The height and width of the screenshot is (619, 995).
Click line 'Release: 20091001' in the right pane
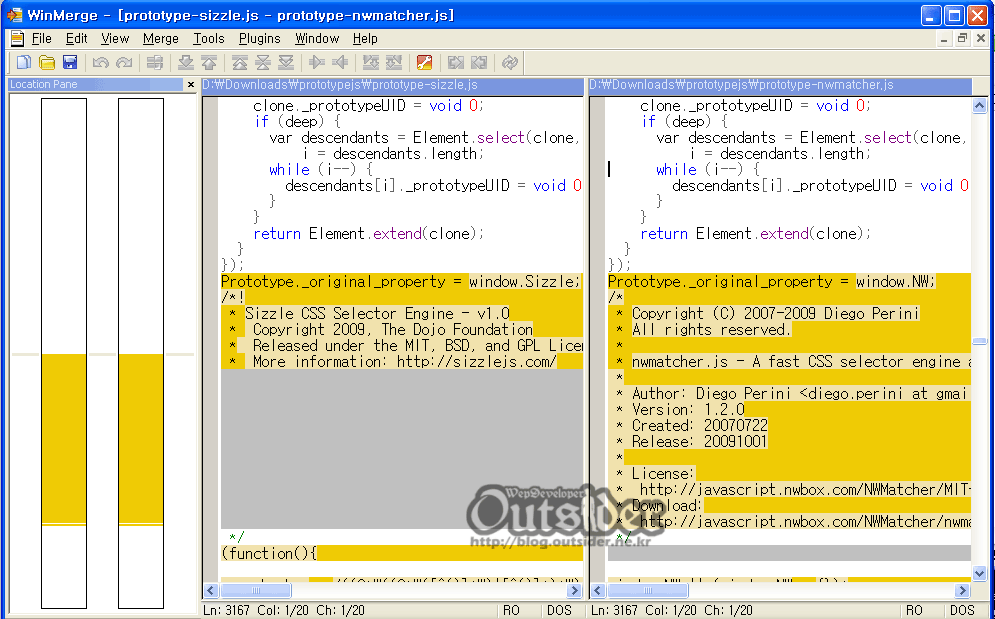pyautogui.click(x=699, y=442)
